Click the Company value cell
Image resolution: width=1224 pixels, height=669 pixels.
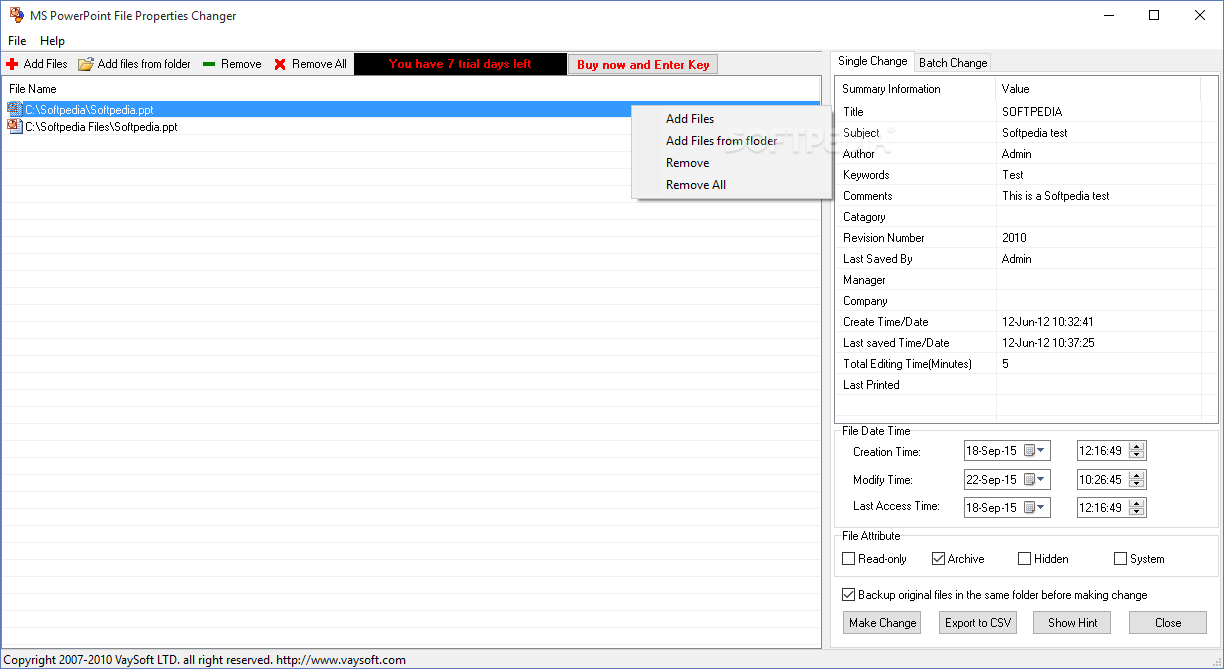(x=1098, y=301)
